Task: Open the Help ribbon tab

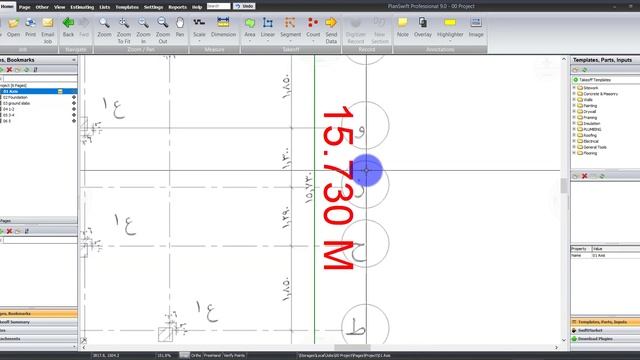Action: tap(197, 7)
